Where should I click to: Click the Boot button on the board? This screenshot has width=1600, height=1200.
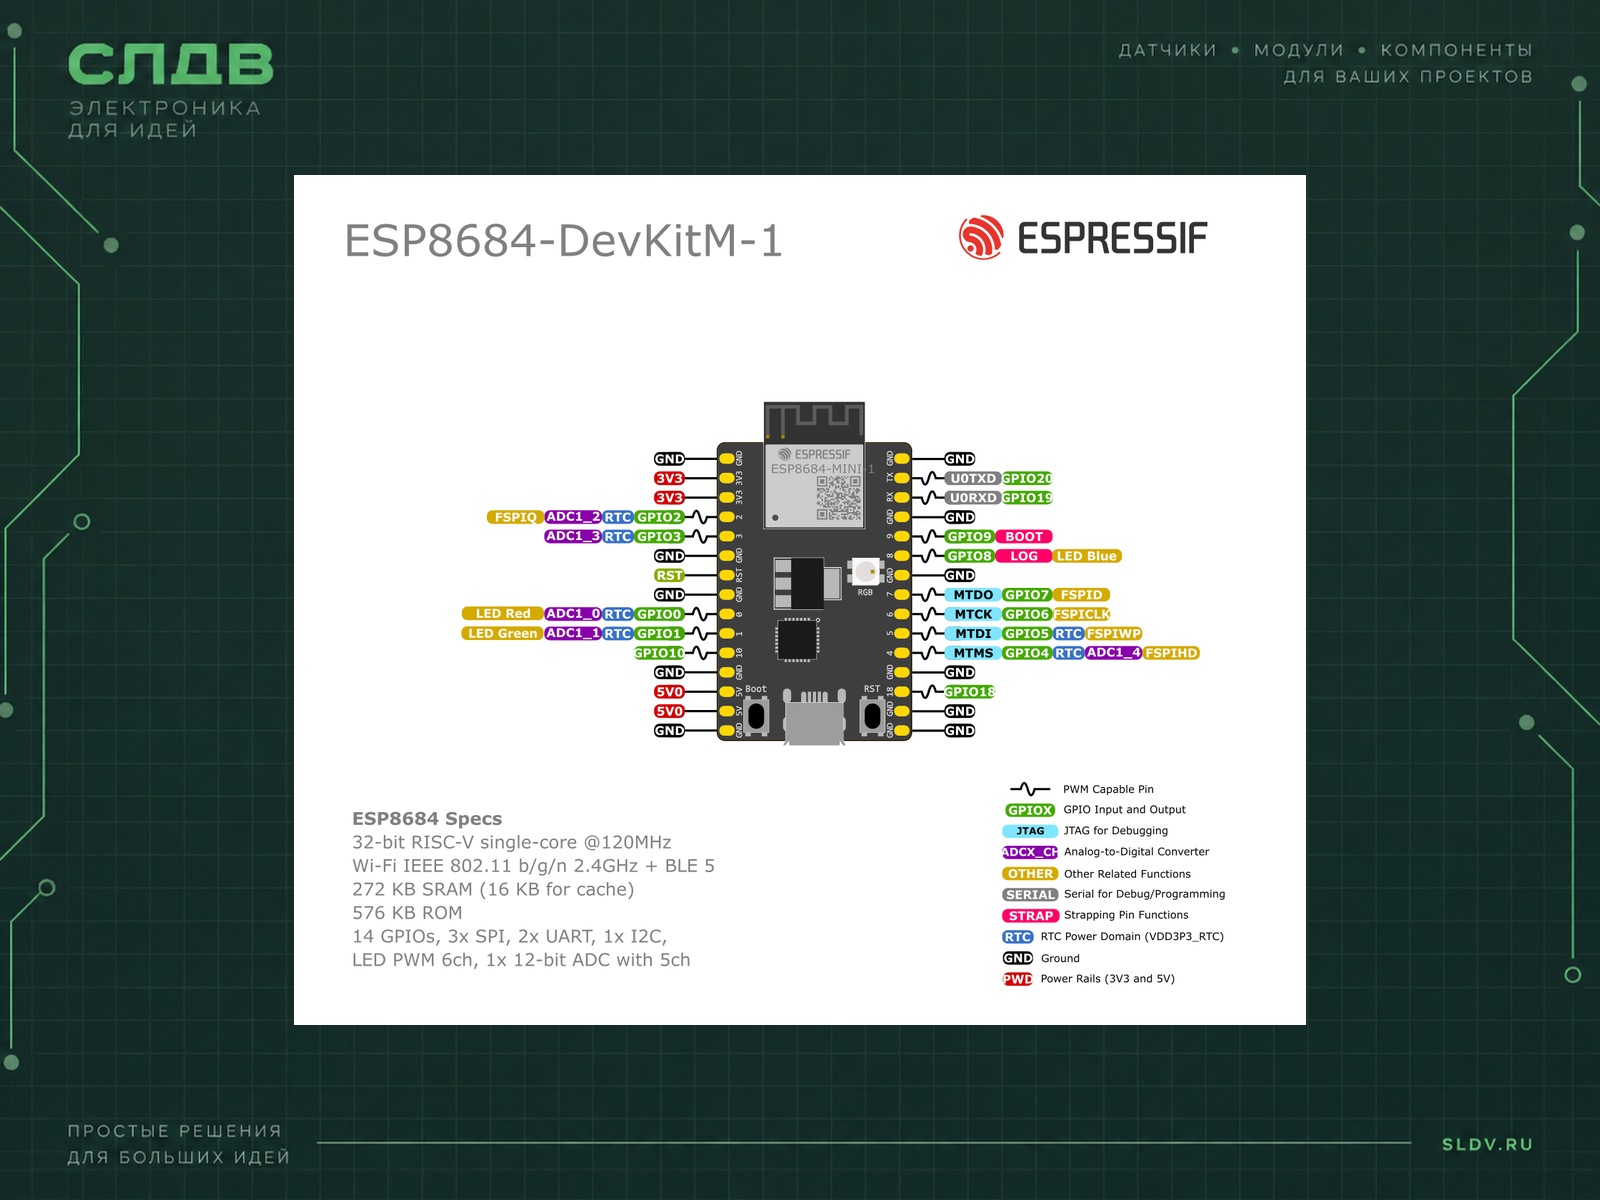pyautogui.click(x=756, y=715)
